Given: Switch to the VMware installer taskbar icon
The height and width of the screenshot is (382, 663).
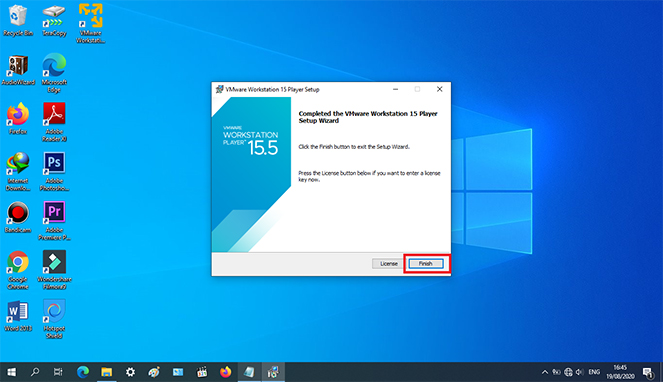Looking at the screenshot, I should click(x=273, y=372).
